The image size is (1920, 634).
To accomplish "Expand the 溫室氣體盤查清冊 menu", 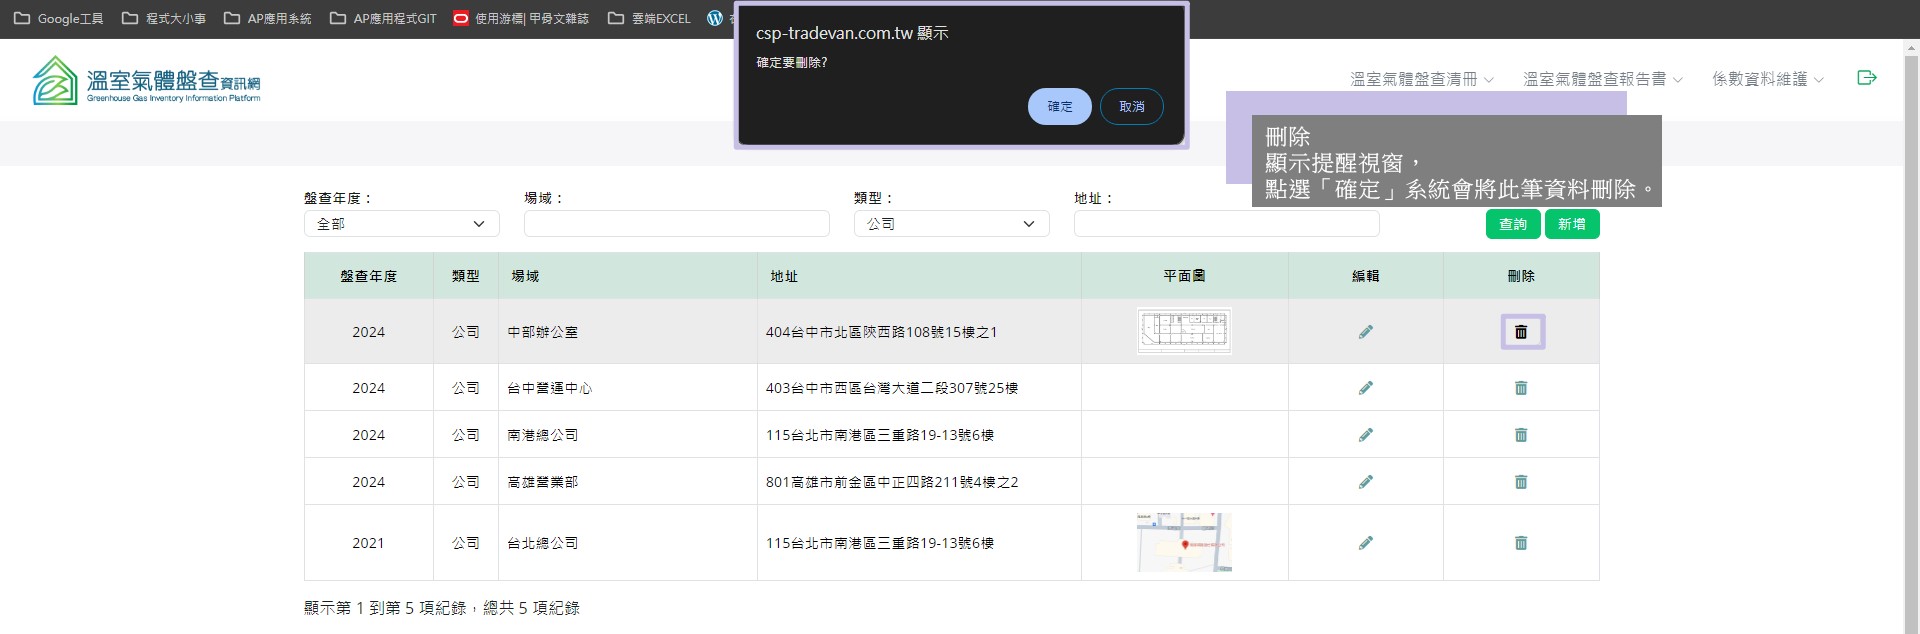I will (x=1421, y=79).
